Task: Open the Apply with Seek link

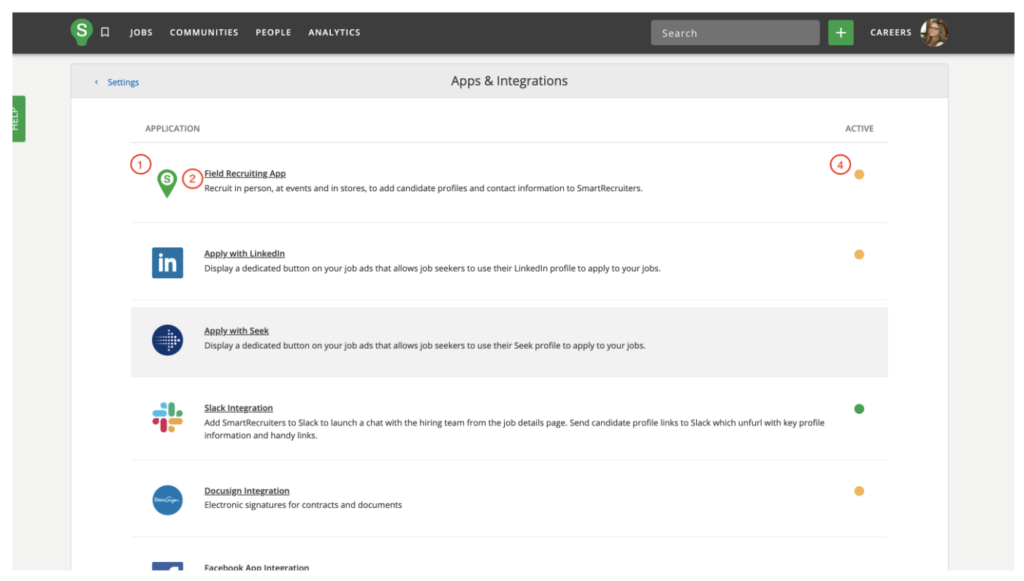Action: pos(236,331)
